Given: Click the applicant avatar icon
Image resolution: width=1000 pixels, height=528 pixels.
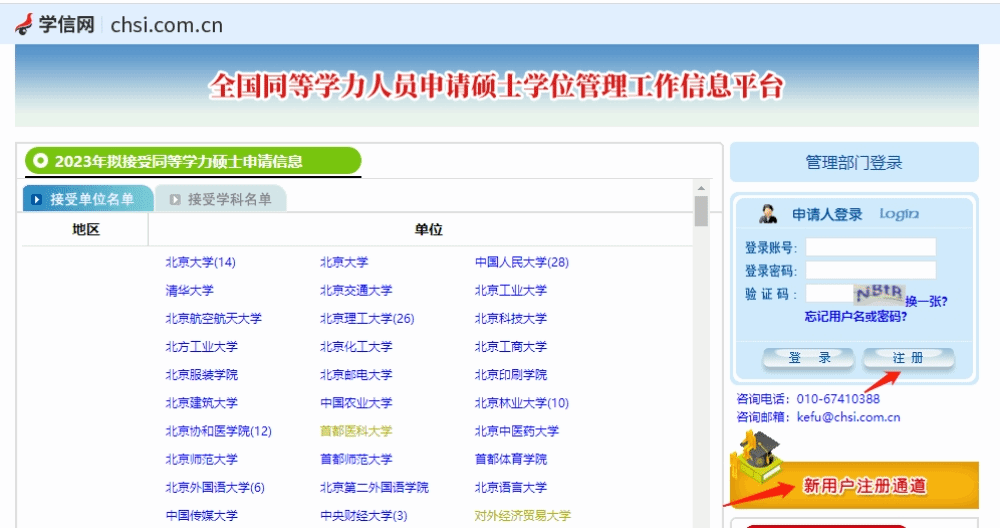Looking at the screenshot, I should click(768, 214).
